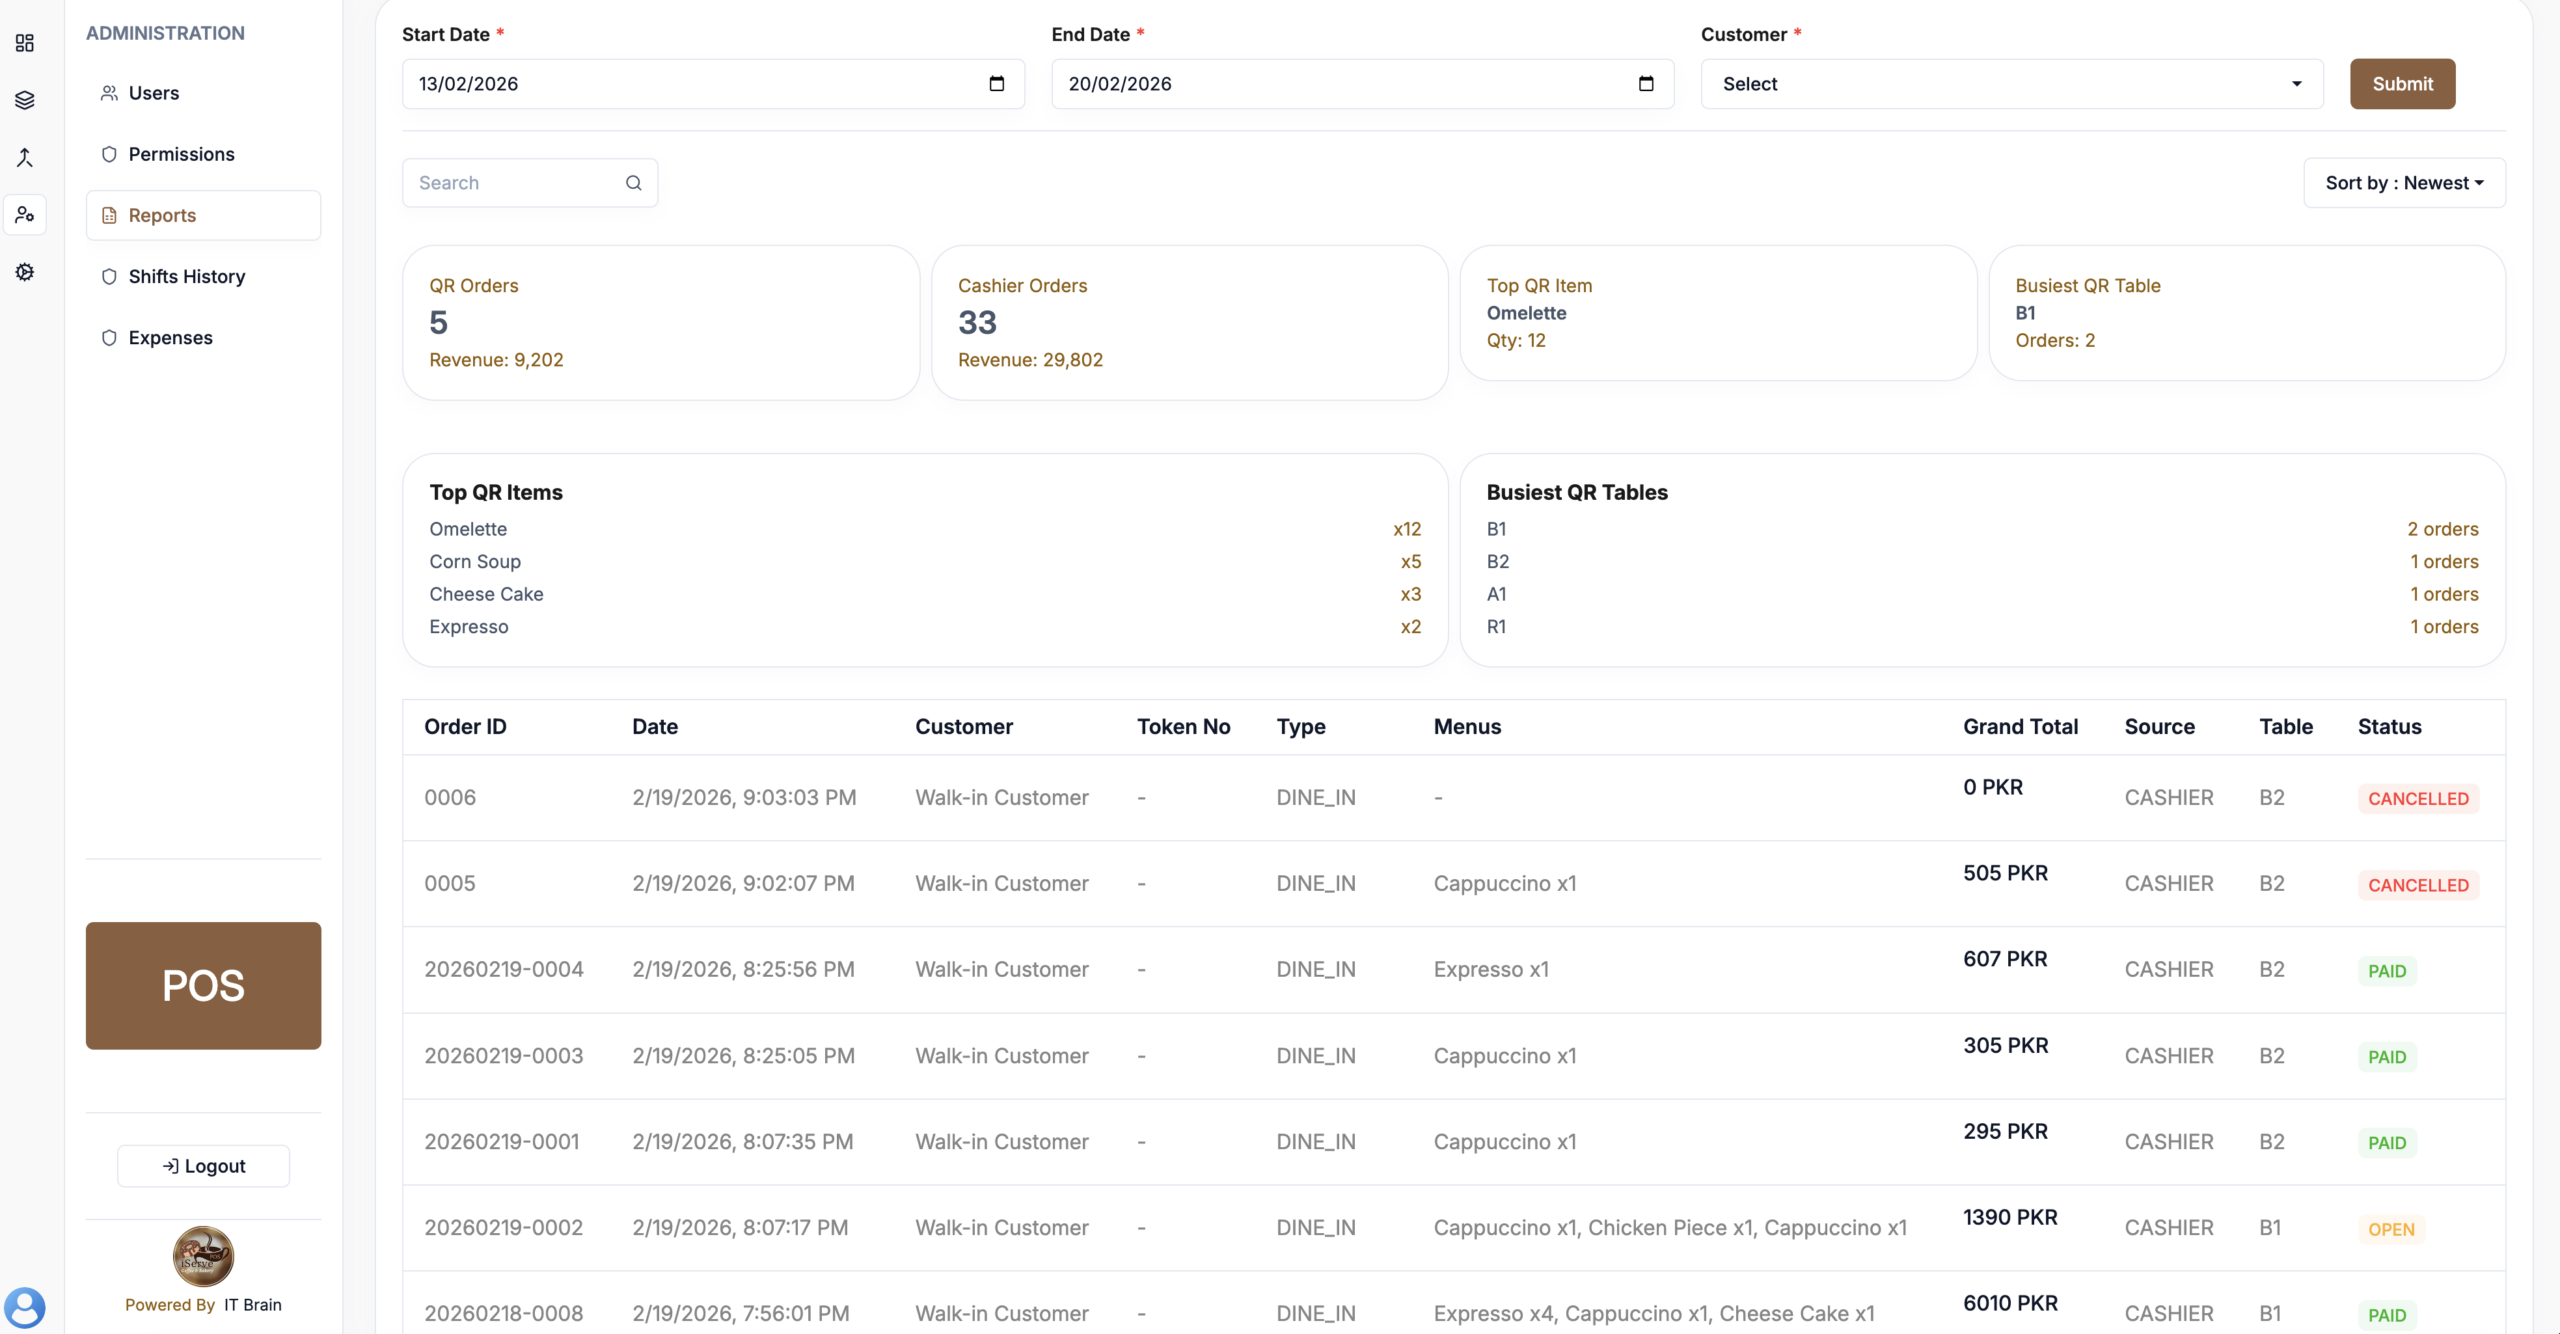
Task: Click the search magnifier icon
Action: [x=633, y=183]
